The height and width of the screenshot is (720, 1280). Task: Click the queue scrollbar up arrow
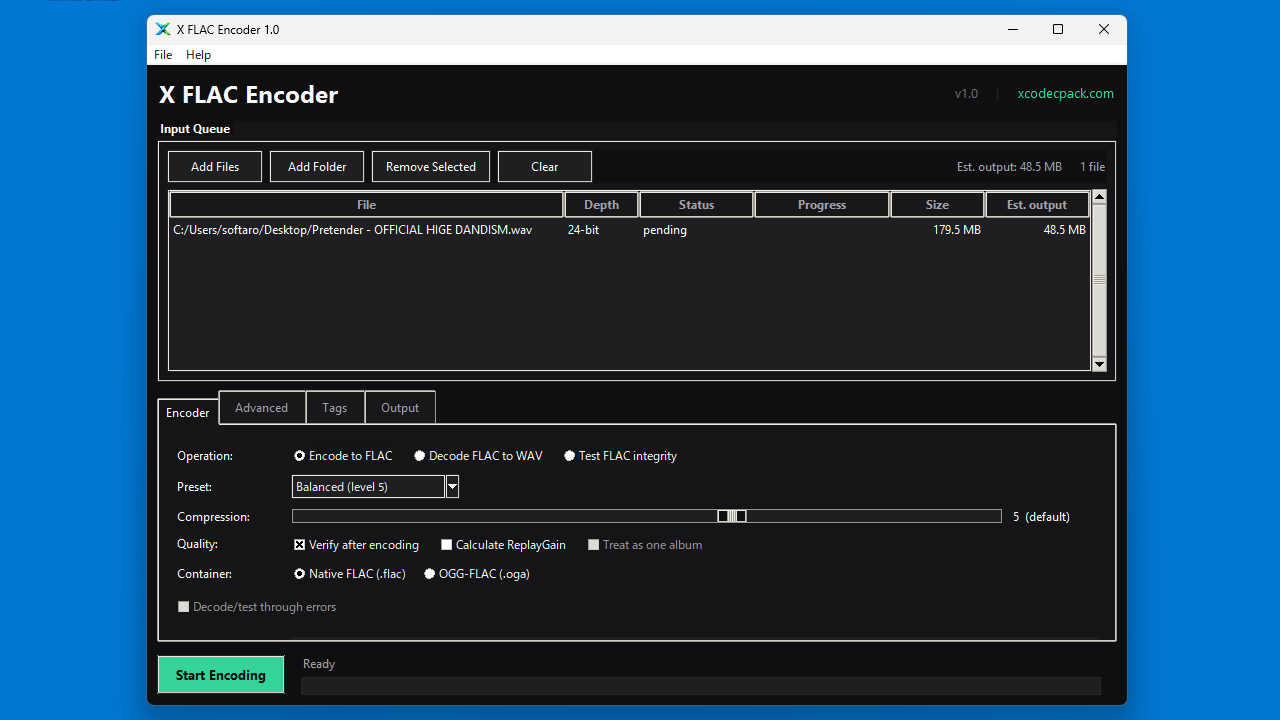(x=1100, y=197)
